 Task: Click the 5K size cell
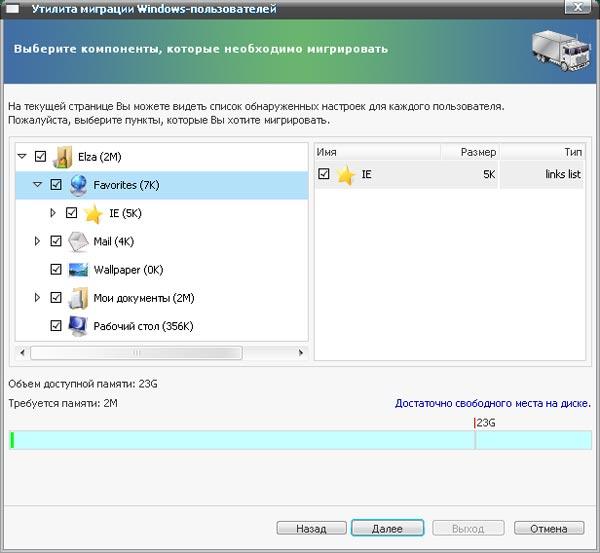tap(489, 175)
